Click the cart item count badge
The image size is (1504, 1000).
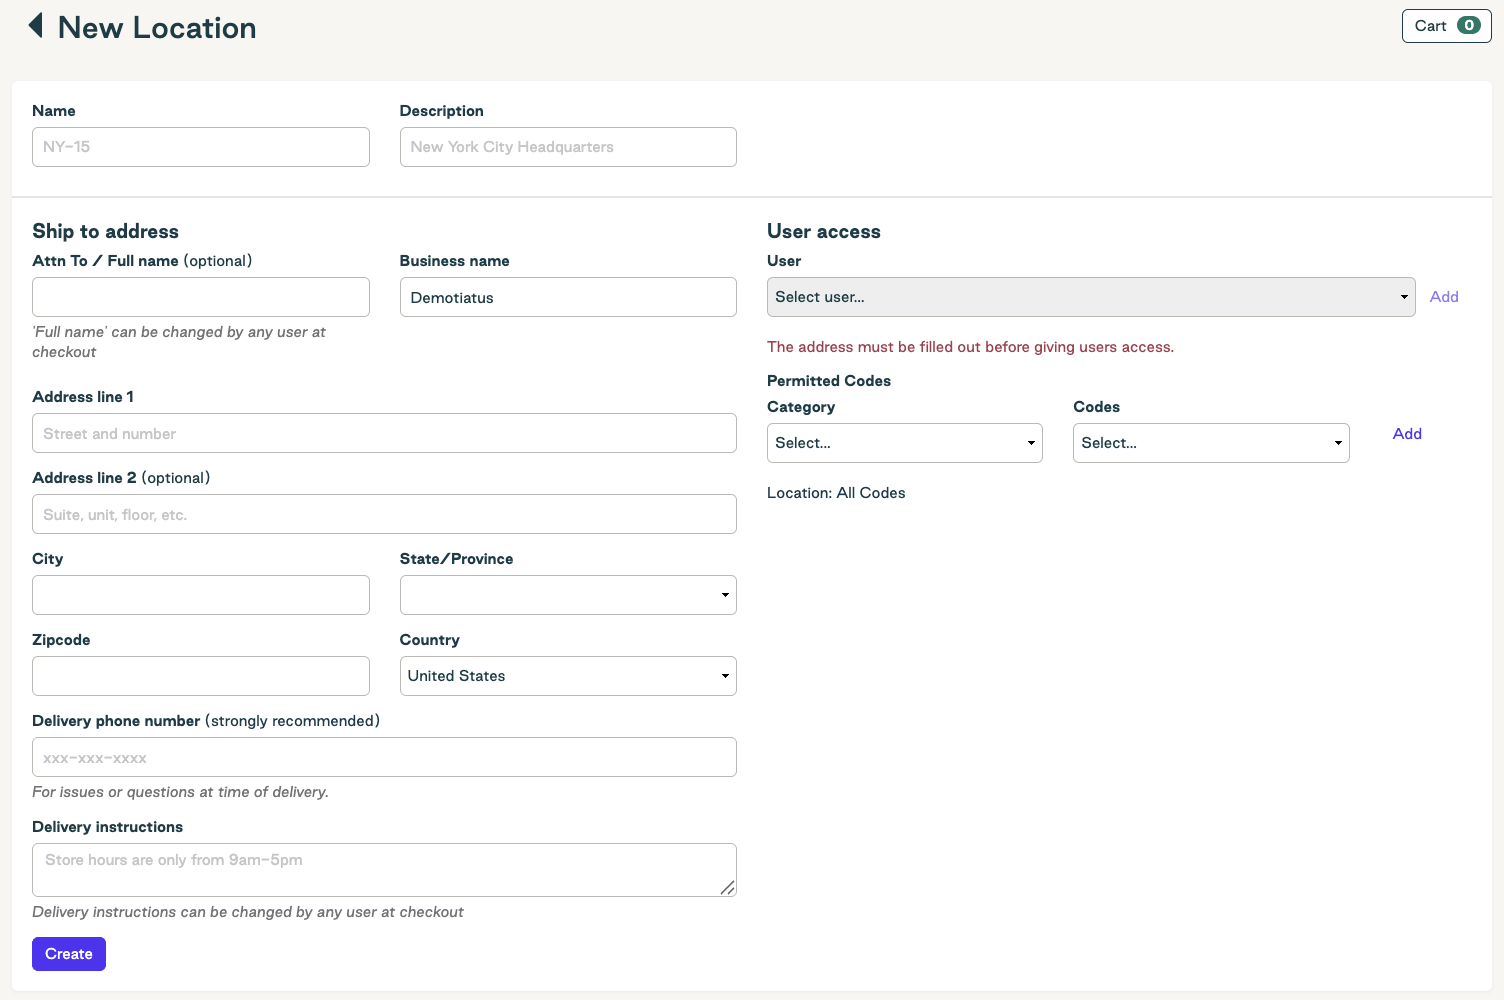[1468, 26]
